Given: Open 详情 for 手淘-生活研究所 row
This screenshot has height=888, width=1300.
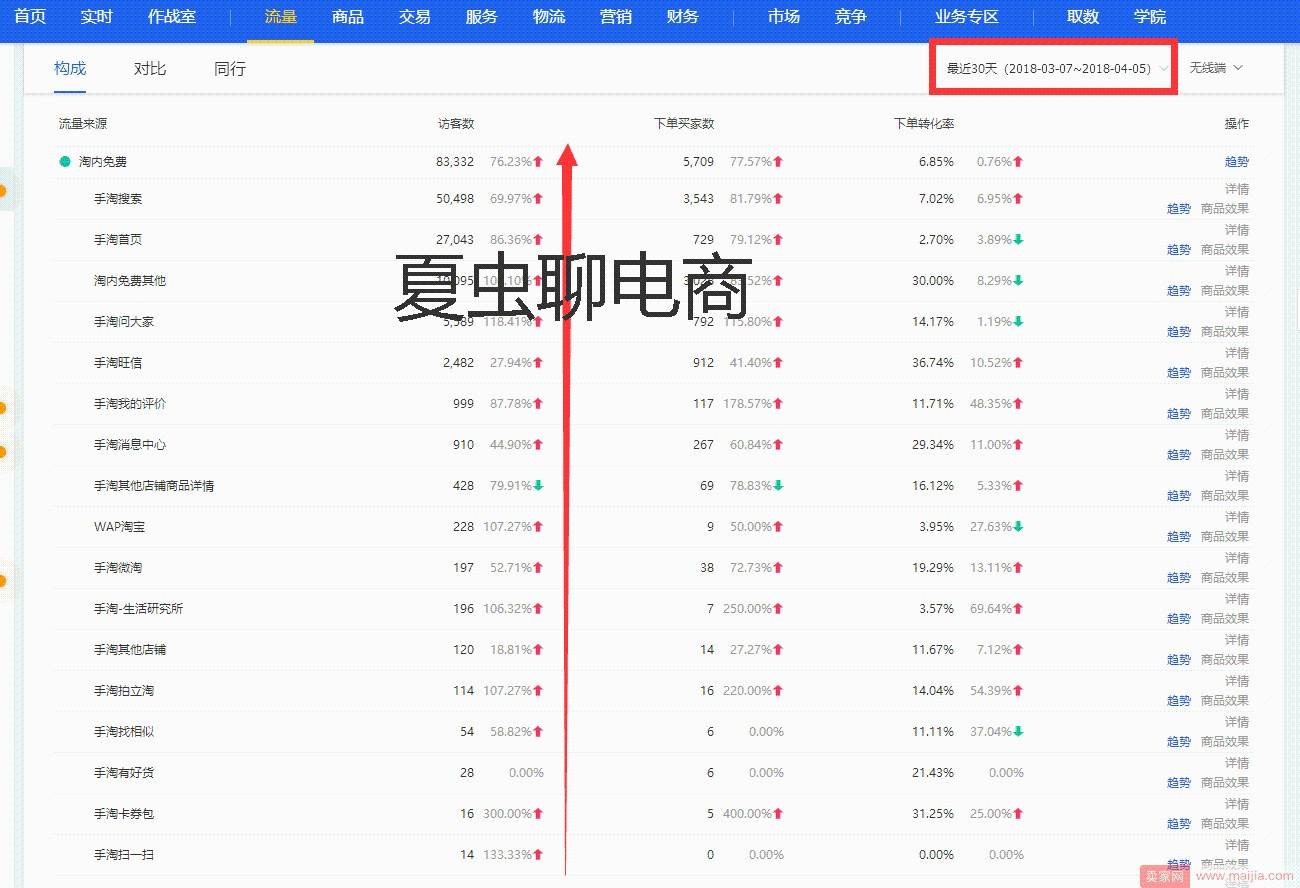Looking at the screenshot, I should (x=1237, y=599).
